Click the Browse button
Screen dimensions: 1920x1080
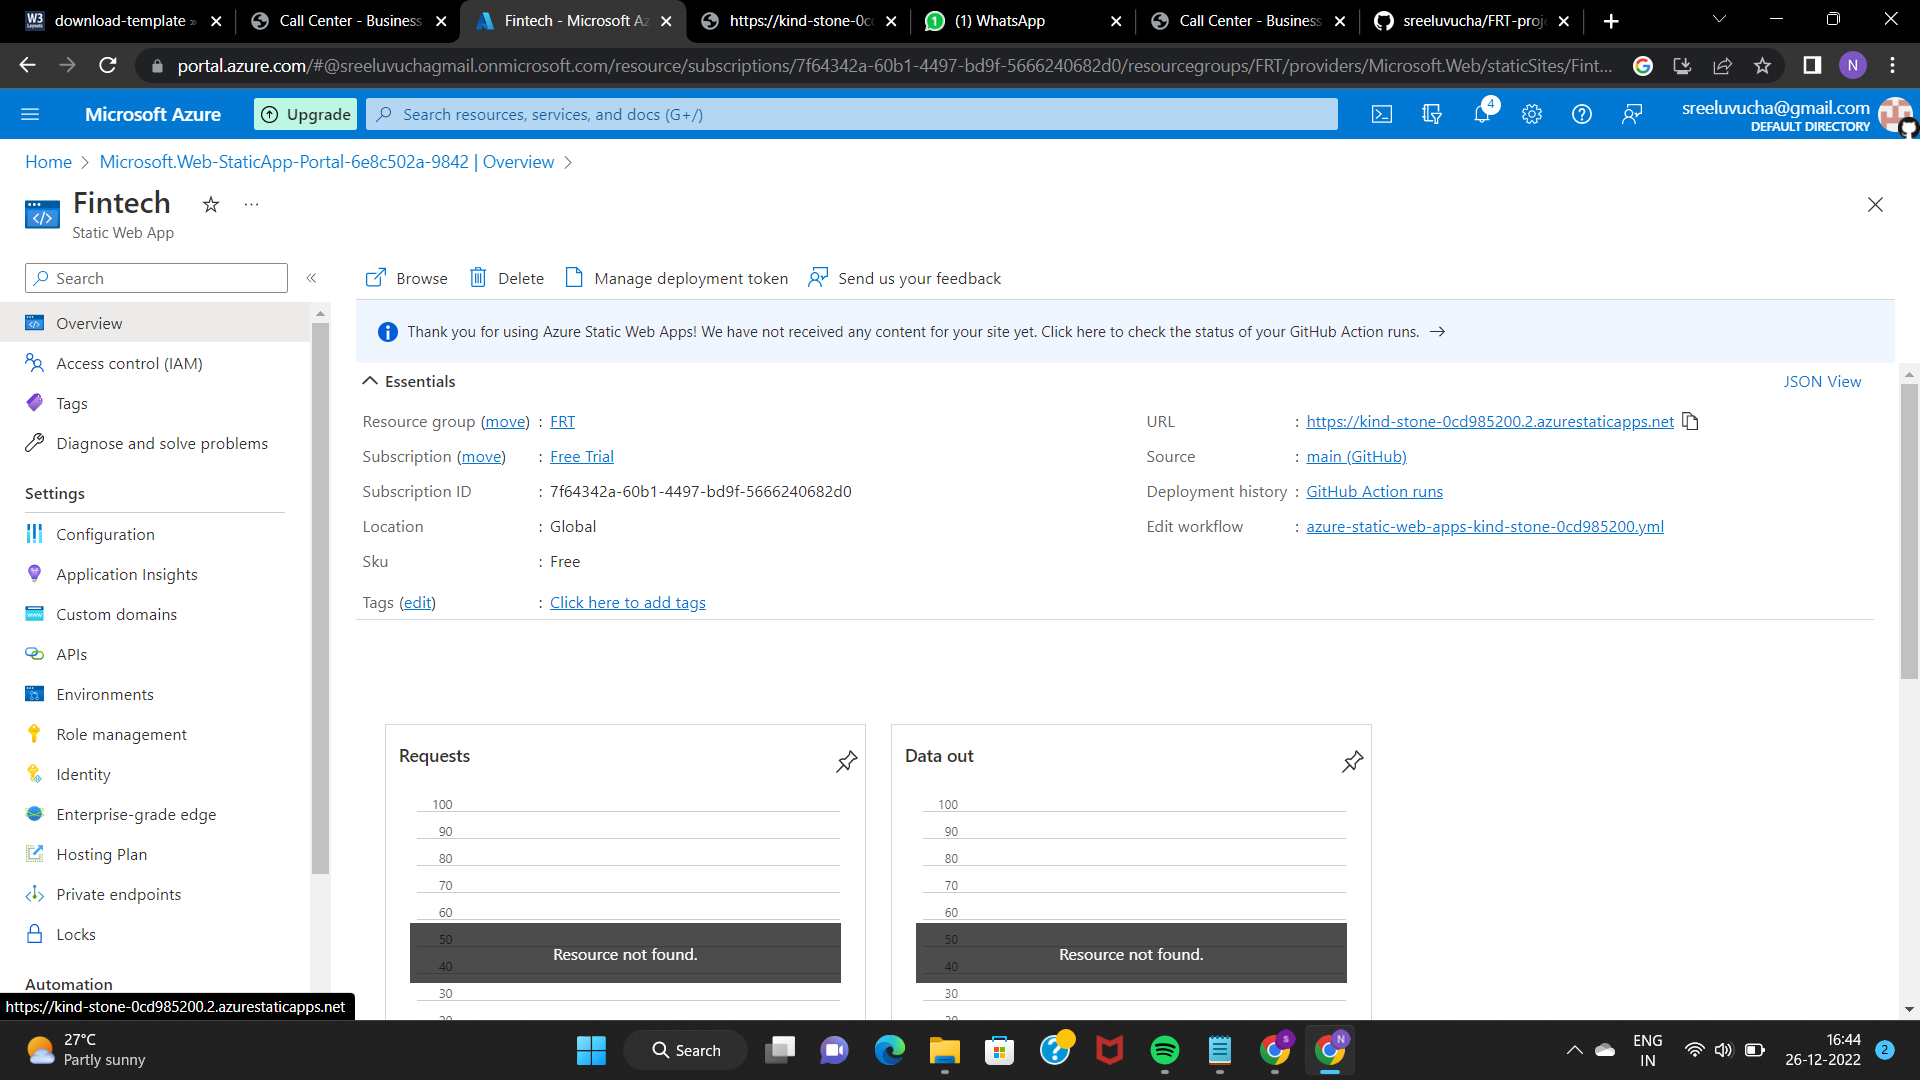pyautogui.click(x=406, y=278)
